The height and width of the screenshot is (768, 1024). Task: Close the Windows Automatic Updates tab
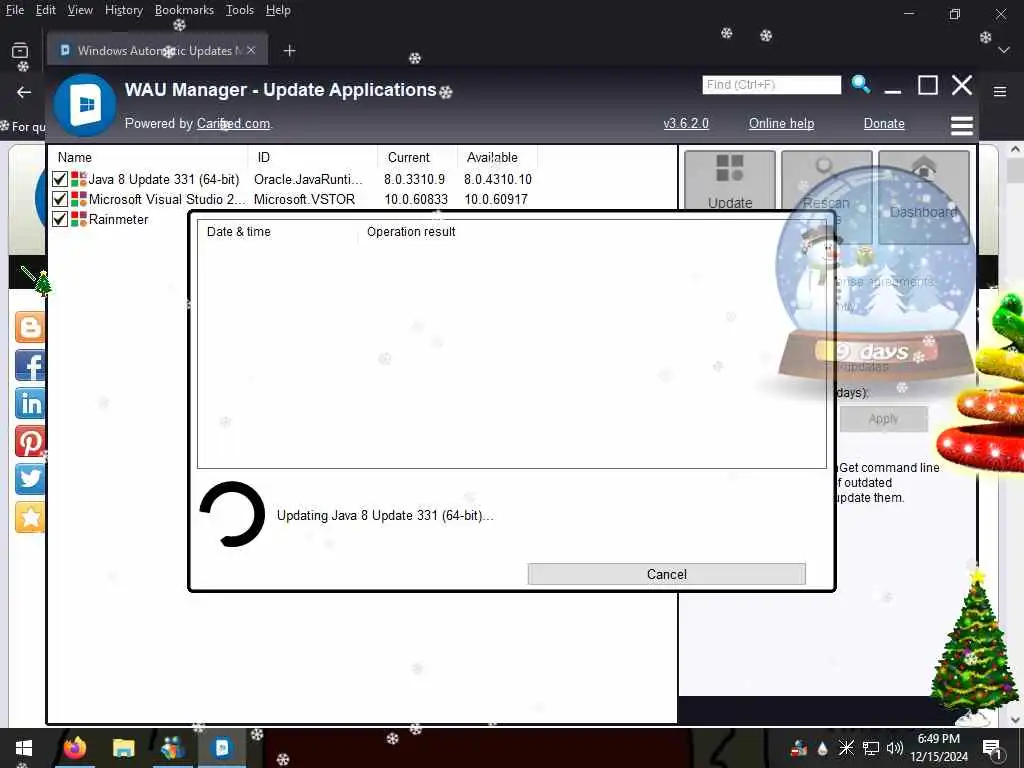point(251,50)
